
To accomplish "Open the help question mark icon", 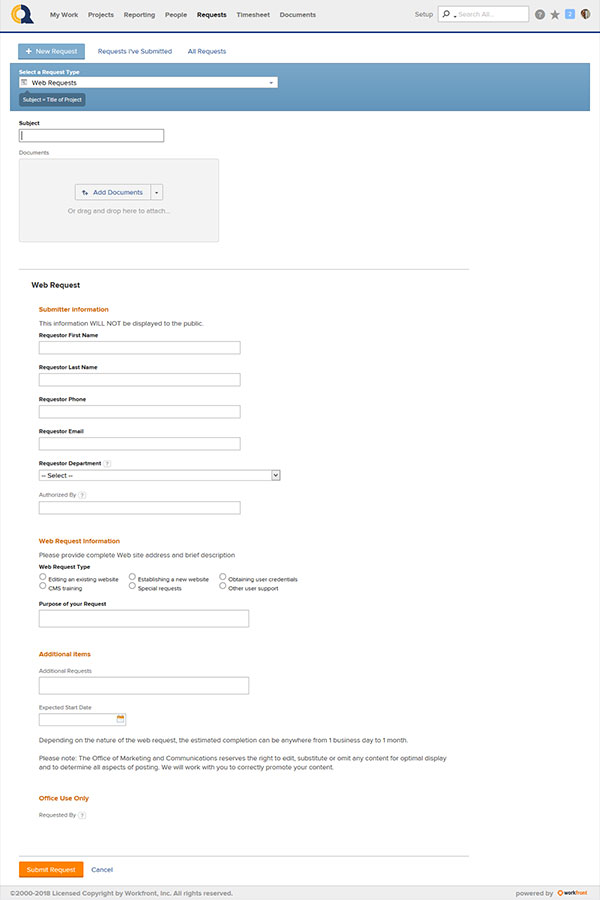I will [x=540, y=15].
